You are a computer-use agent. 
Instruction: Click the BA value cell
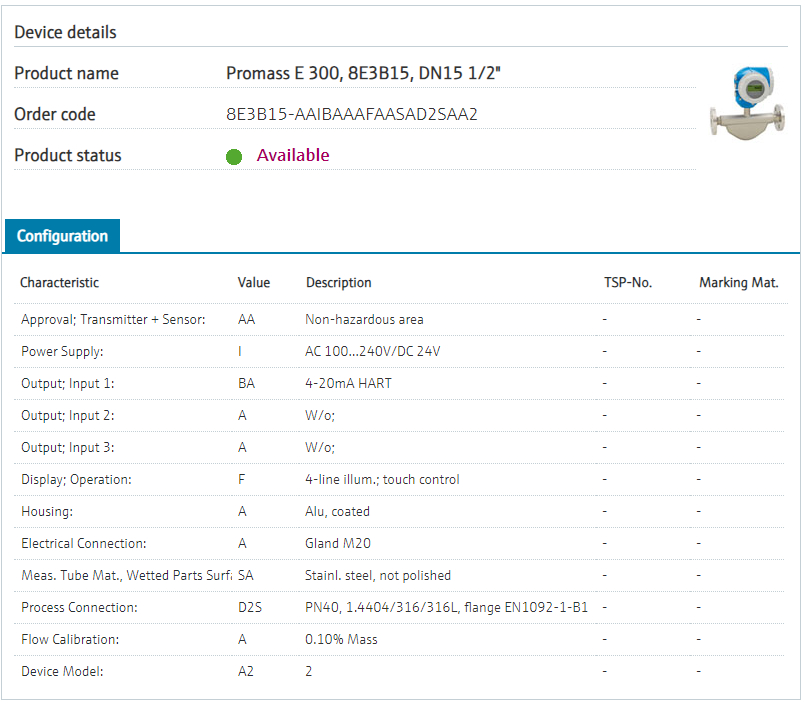246,384
